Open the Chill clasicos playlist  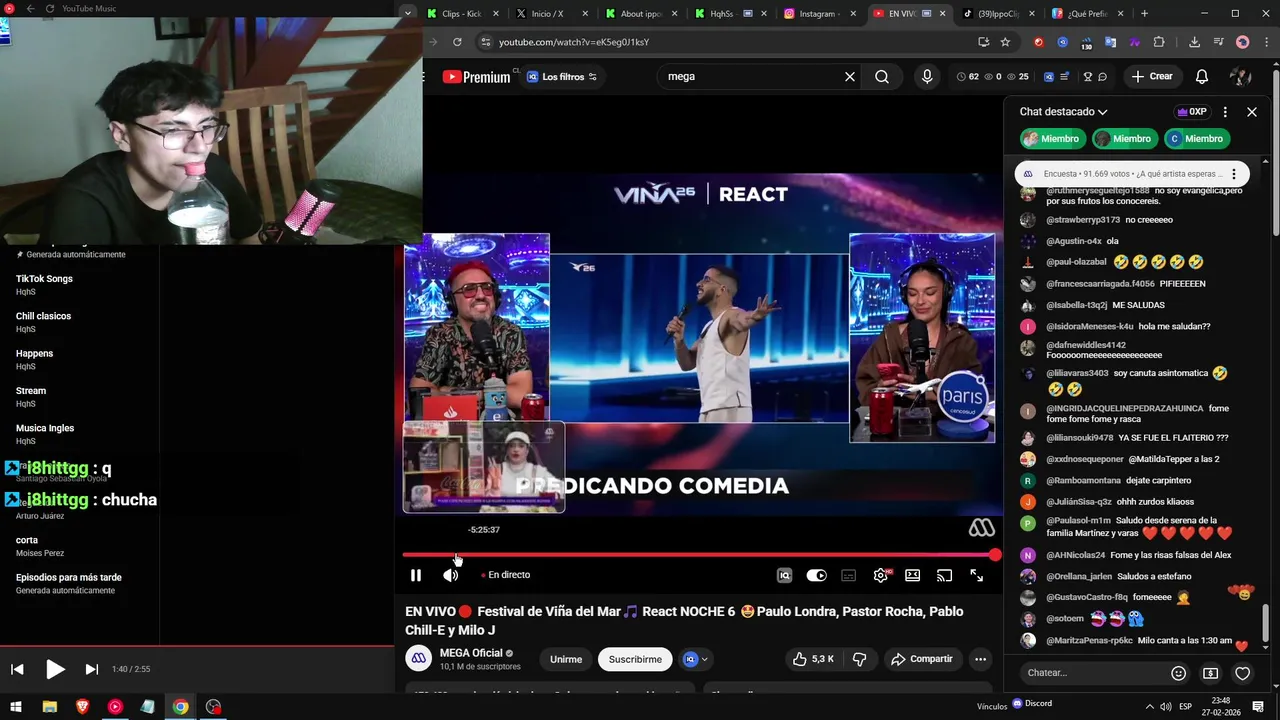pyautogui.click(x=43, y=316)
